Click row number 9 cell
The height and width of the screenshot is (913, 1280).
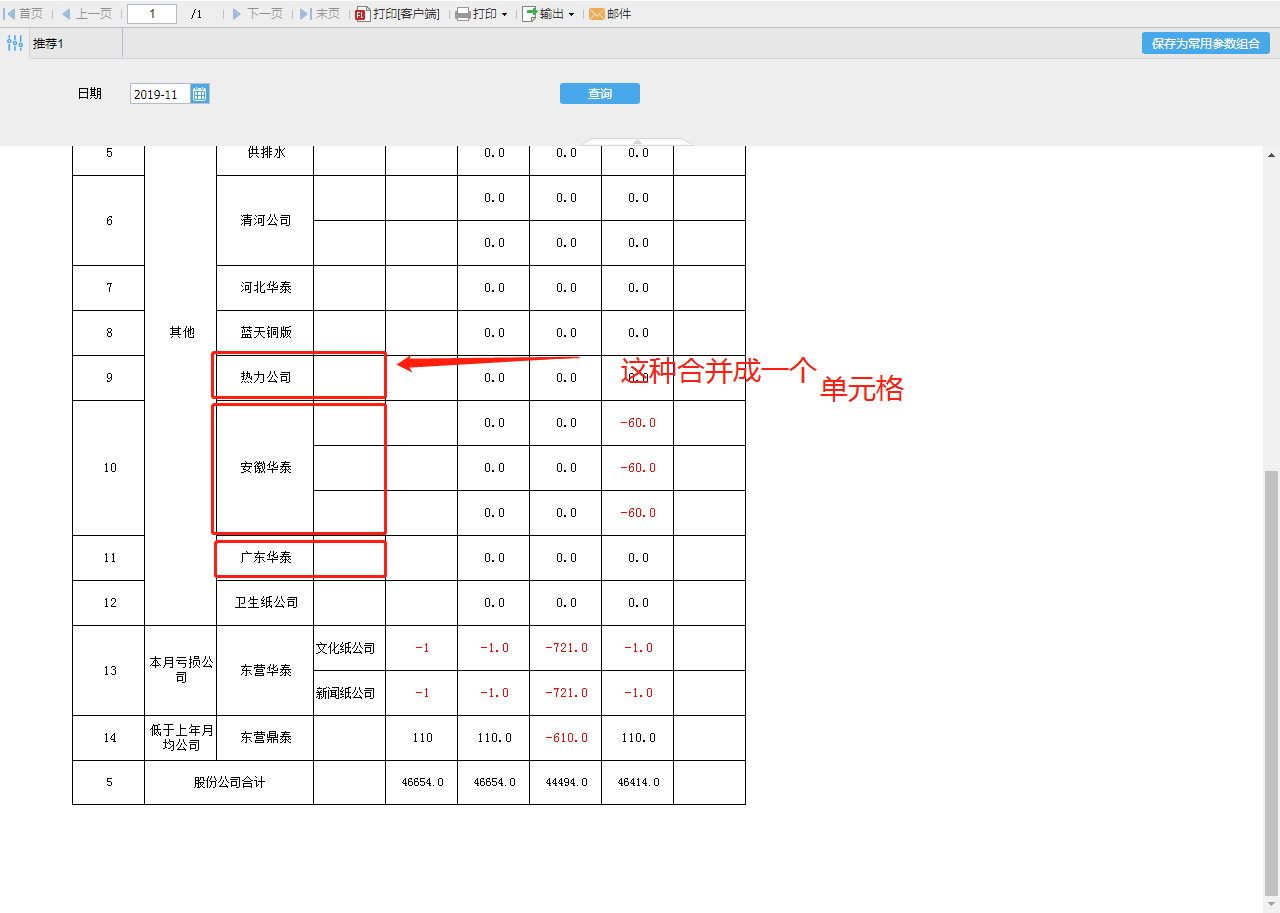pos(109,378)
